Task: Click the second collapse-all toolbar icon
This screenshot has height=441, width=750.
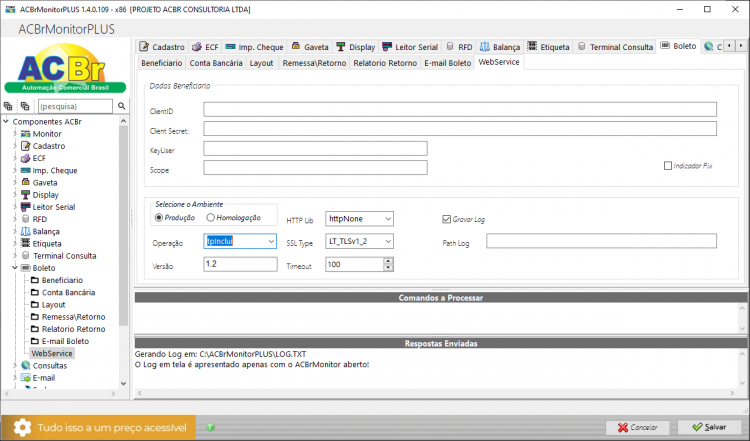Action: click(25, 106)
